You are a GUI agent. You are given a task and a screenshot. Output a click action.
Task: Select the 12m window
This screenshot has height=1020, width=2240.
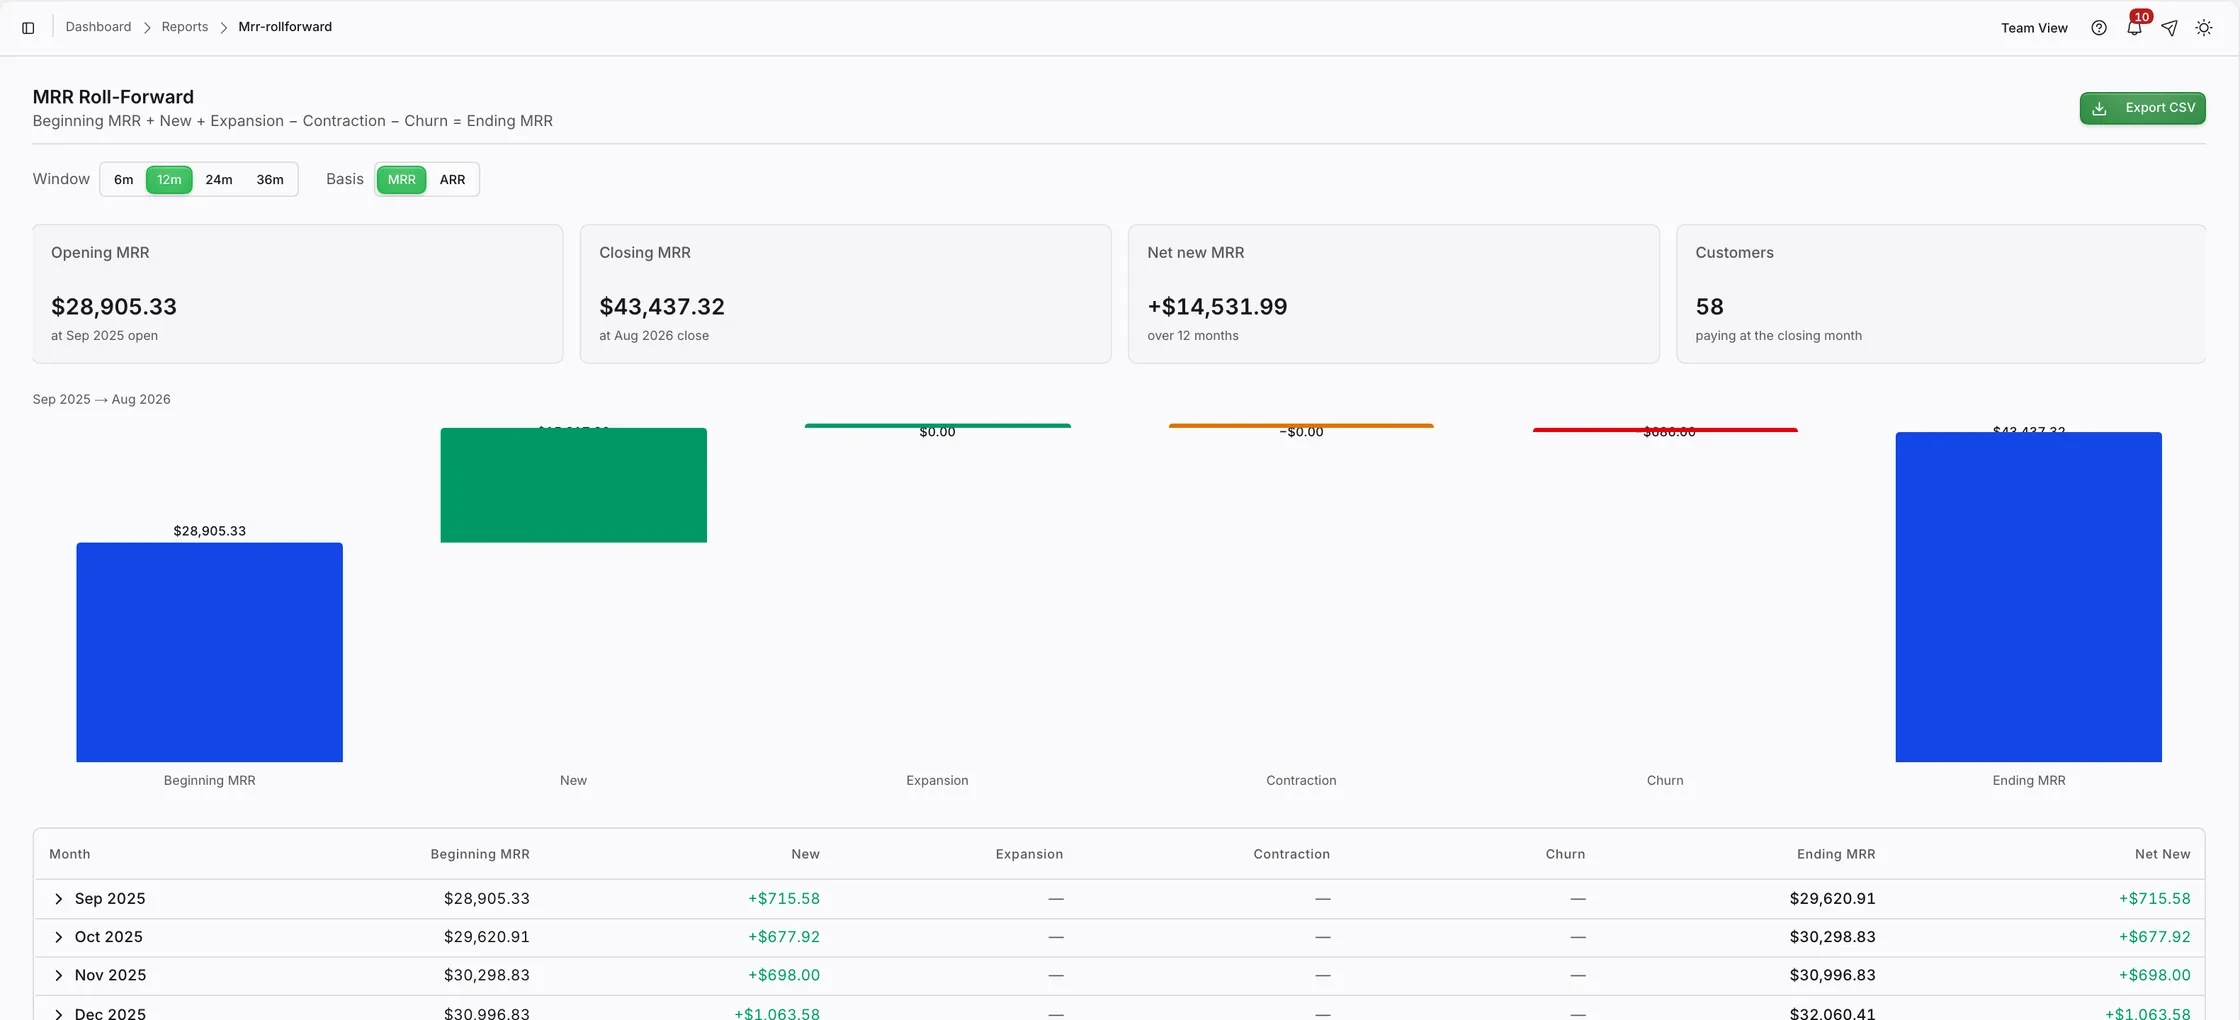pyautogui.click(x=169, y=180)
